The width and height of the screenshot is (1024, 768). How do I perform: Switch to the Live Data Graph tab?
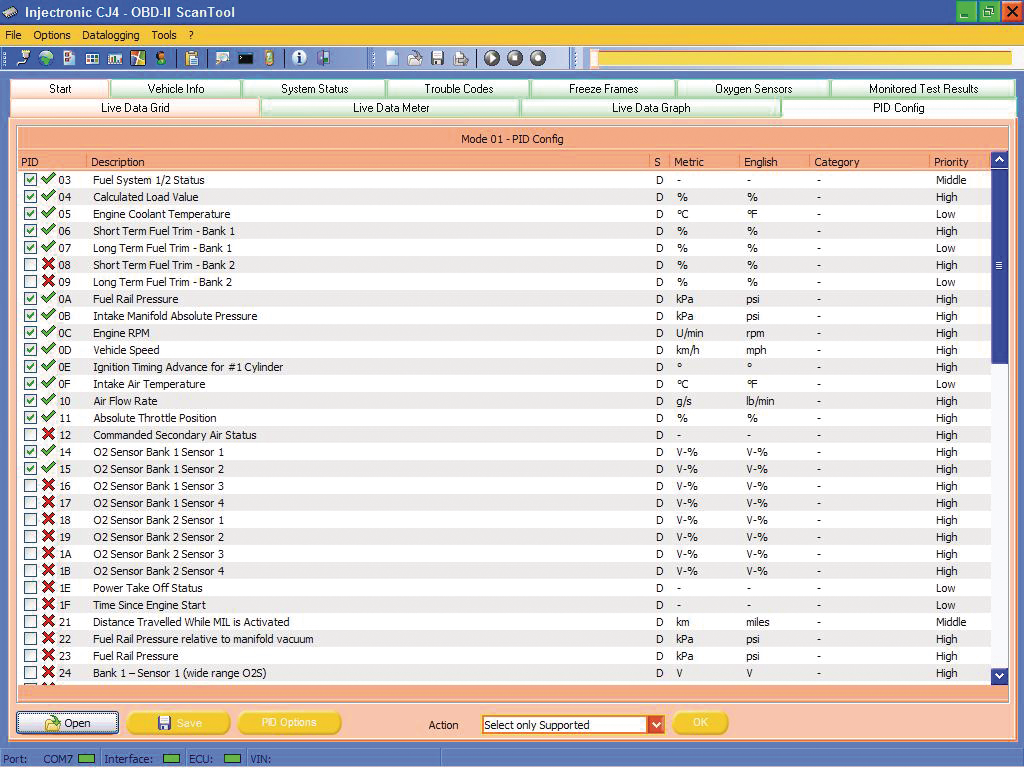[x=651, y=107]
